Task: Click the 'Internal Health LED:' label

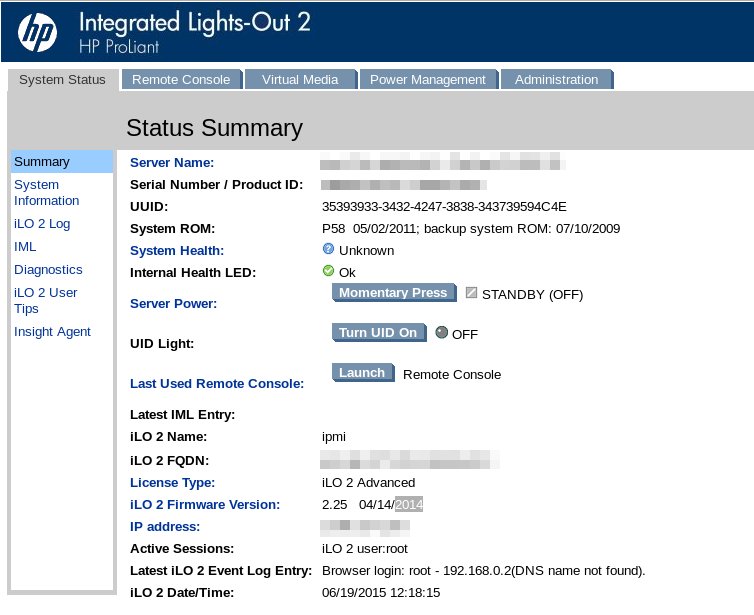Action: pos(193,273)
